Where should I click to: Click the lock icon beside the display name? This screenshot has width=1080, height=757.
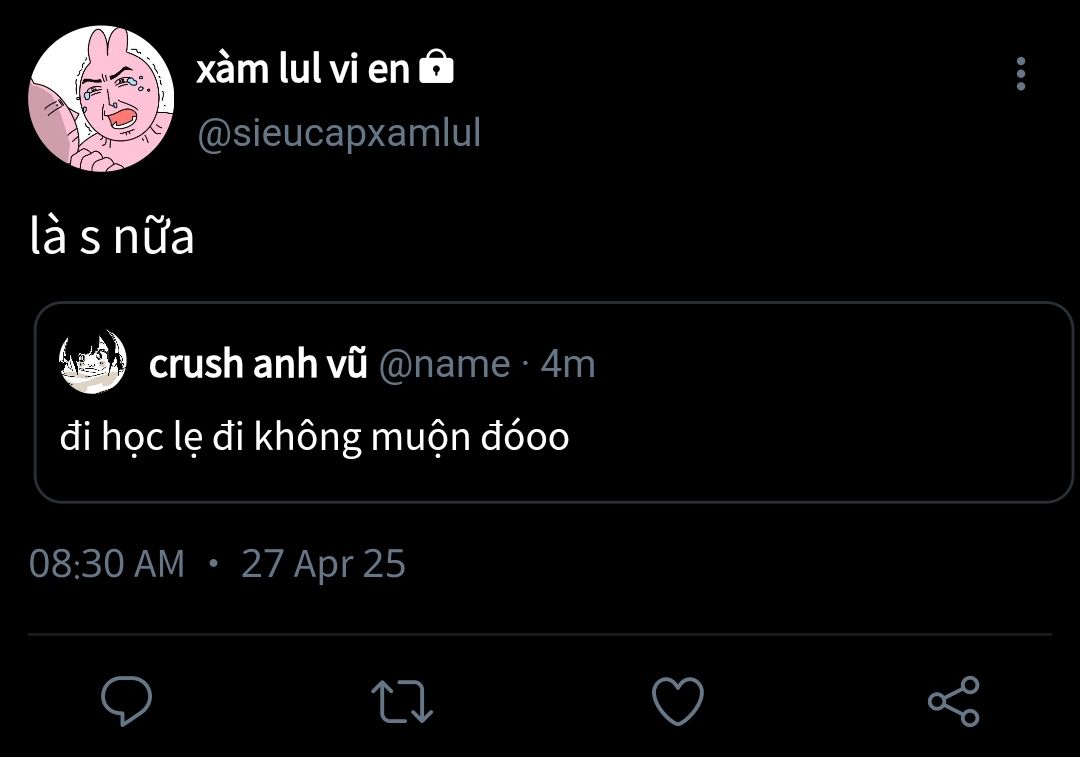436,68
